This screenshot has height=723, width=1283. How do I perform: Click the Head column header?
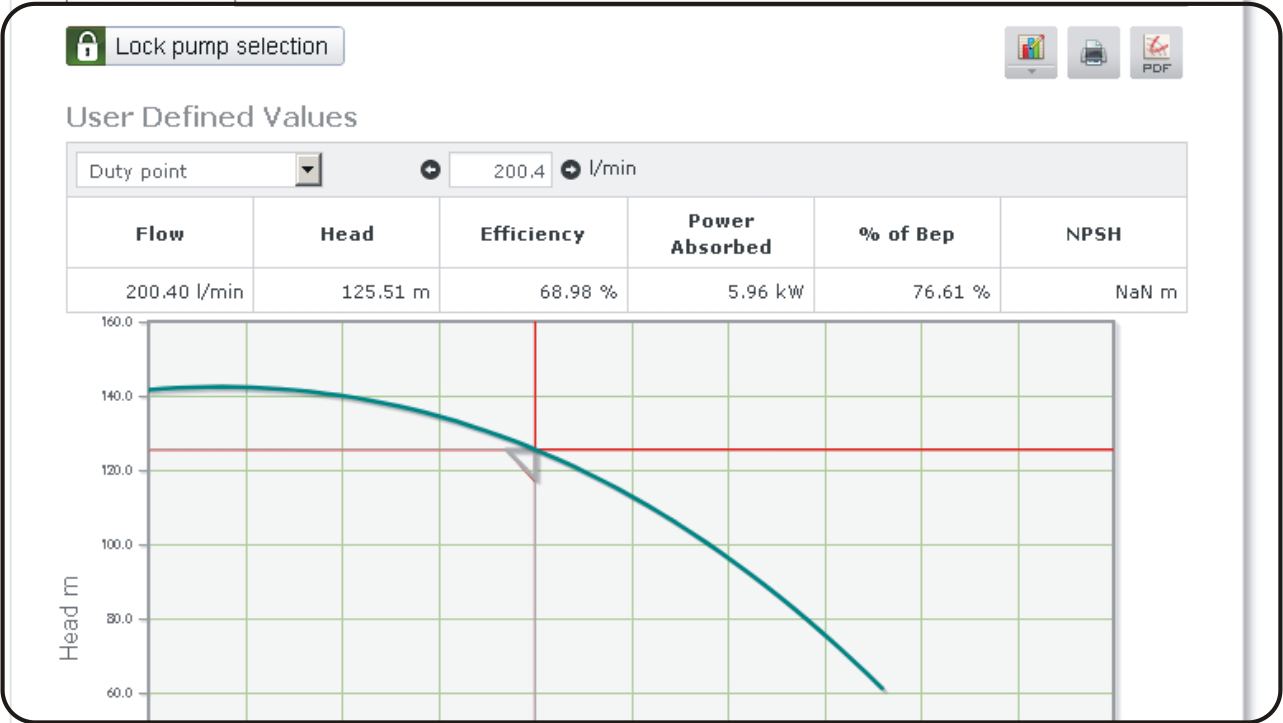pyautogui.click(x=346, y=234)
